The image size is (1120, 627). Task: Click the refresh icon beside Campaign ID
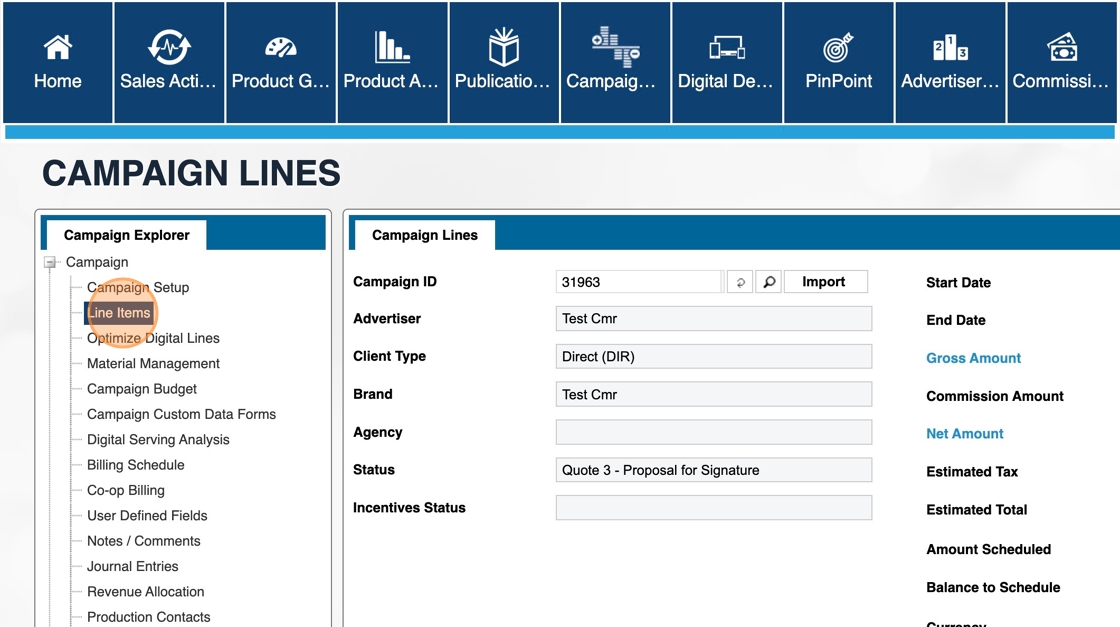pos(740,282)
